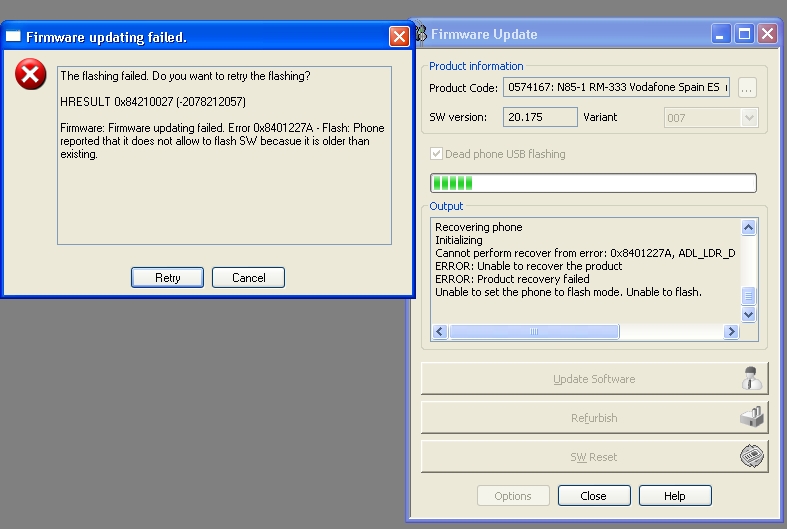This screenshot has height=529, width=787.
Task: Toggle the Dead phone USB flashing checkbox
Action: point(436,154)
